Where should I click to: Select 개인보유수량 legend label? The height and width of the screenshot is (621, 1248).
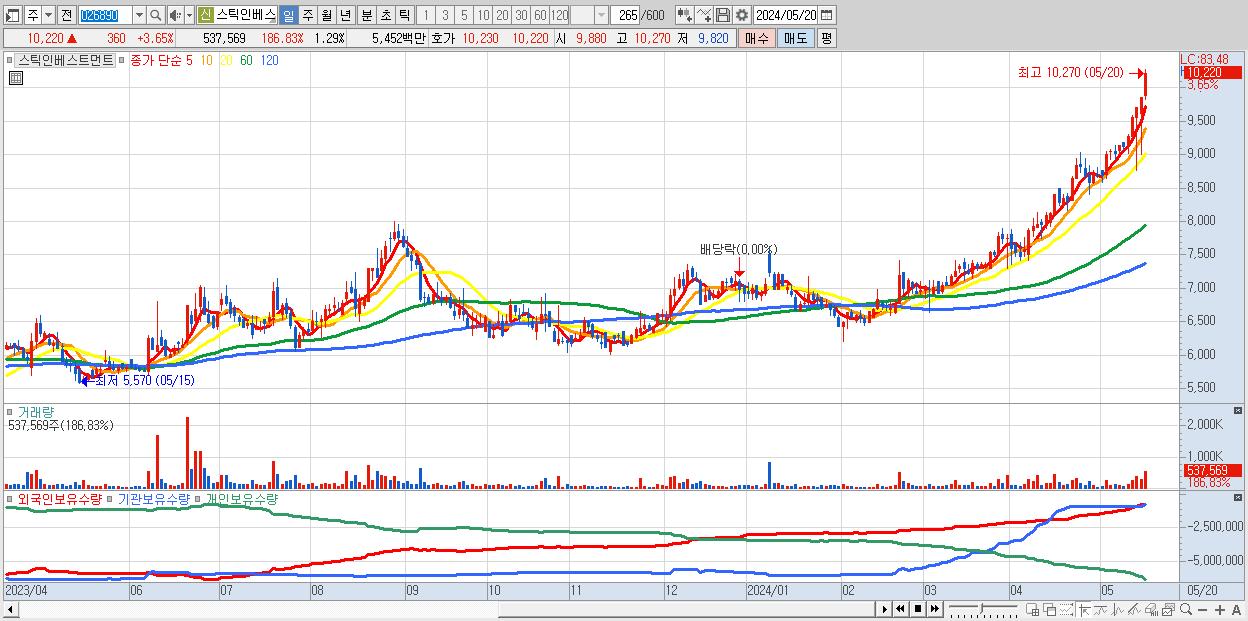(x=241, y=498)
